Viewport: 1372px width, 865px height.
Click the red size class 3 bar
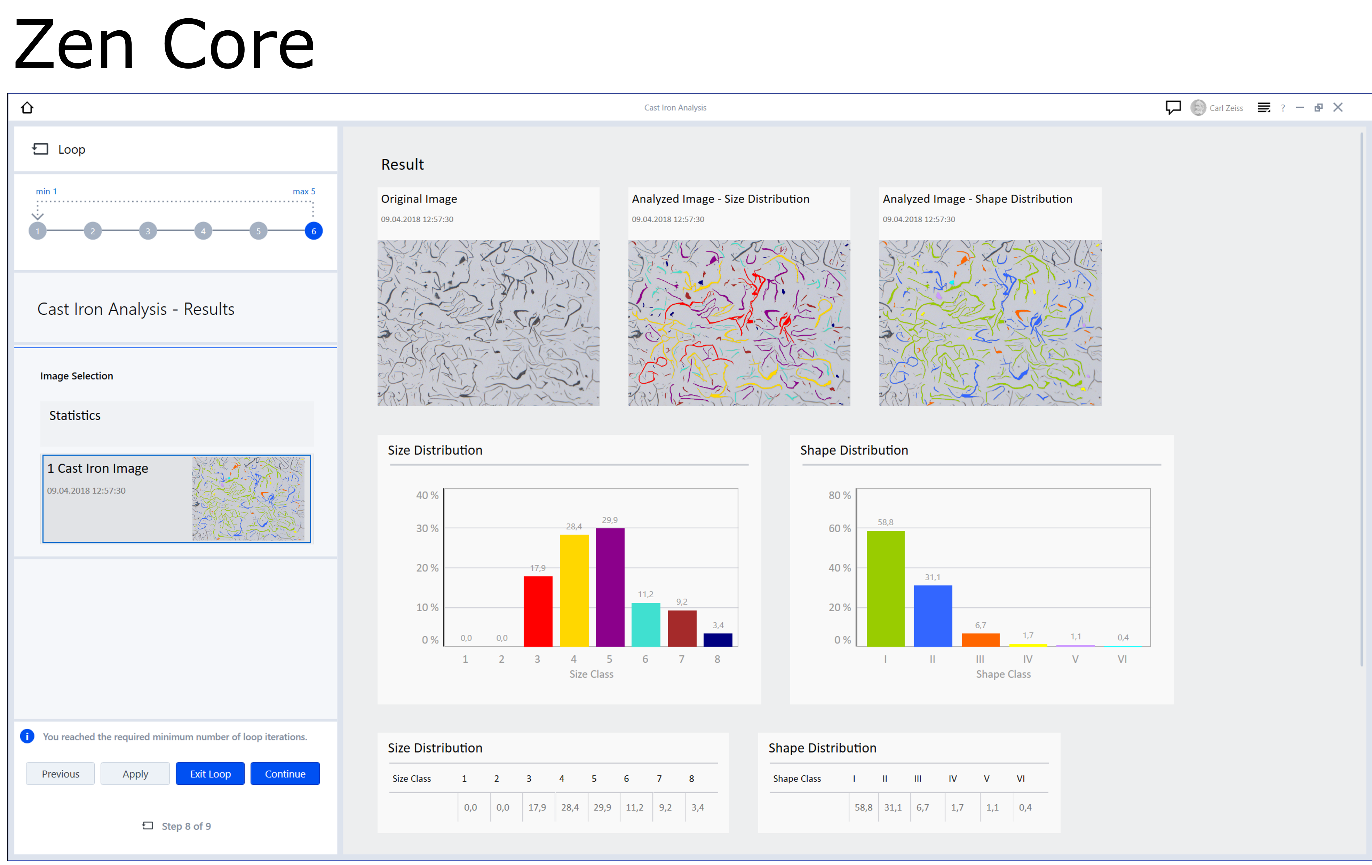(x=538, y=611)
